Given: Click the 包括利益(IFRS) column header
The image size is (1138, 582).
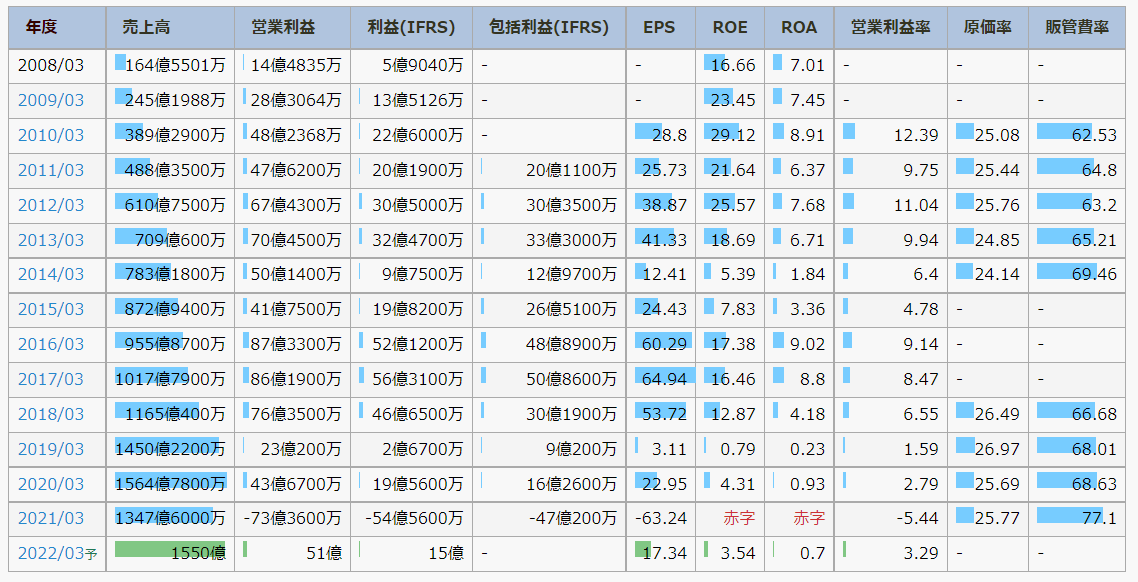Looking at the screenshot, I should (549, 28).
